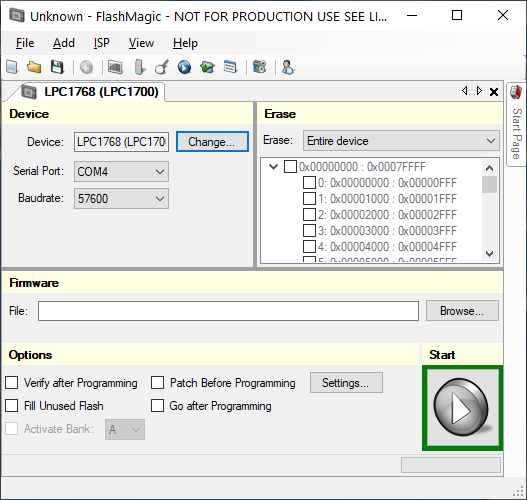Click the New project document icon
The width and height of the screenshot is (527, 500).
click(x=12, y=67)
